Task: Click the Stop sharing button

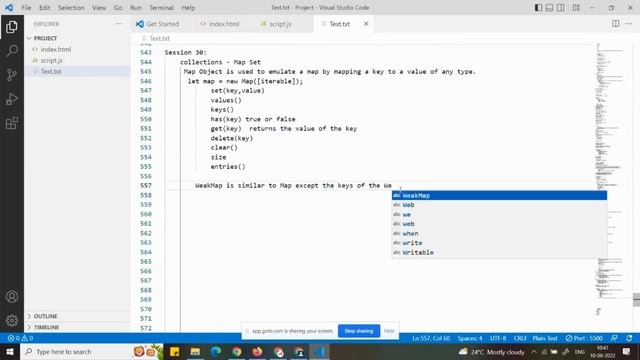Action: click(x=359, y=331)
